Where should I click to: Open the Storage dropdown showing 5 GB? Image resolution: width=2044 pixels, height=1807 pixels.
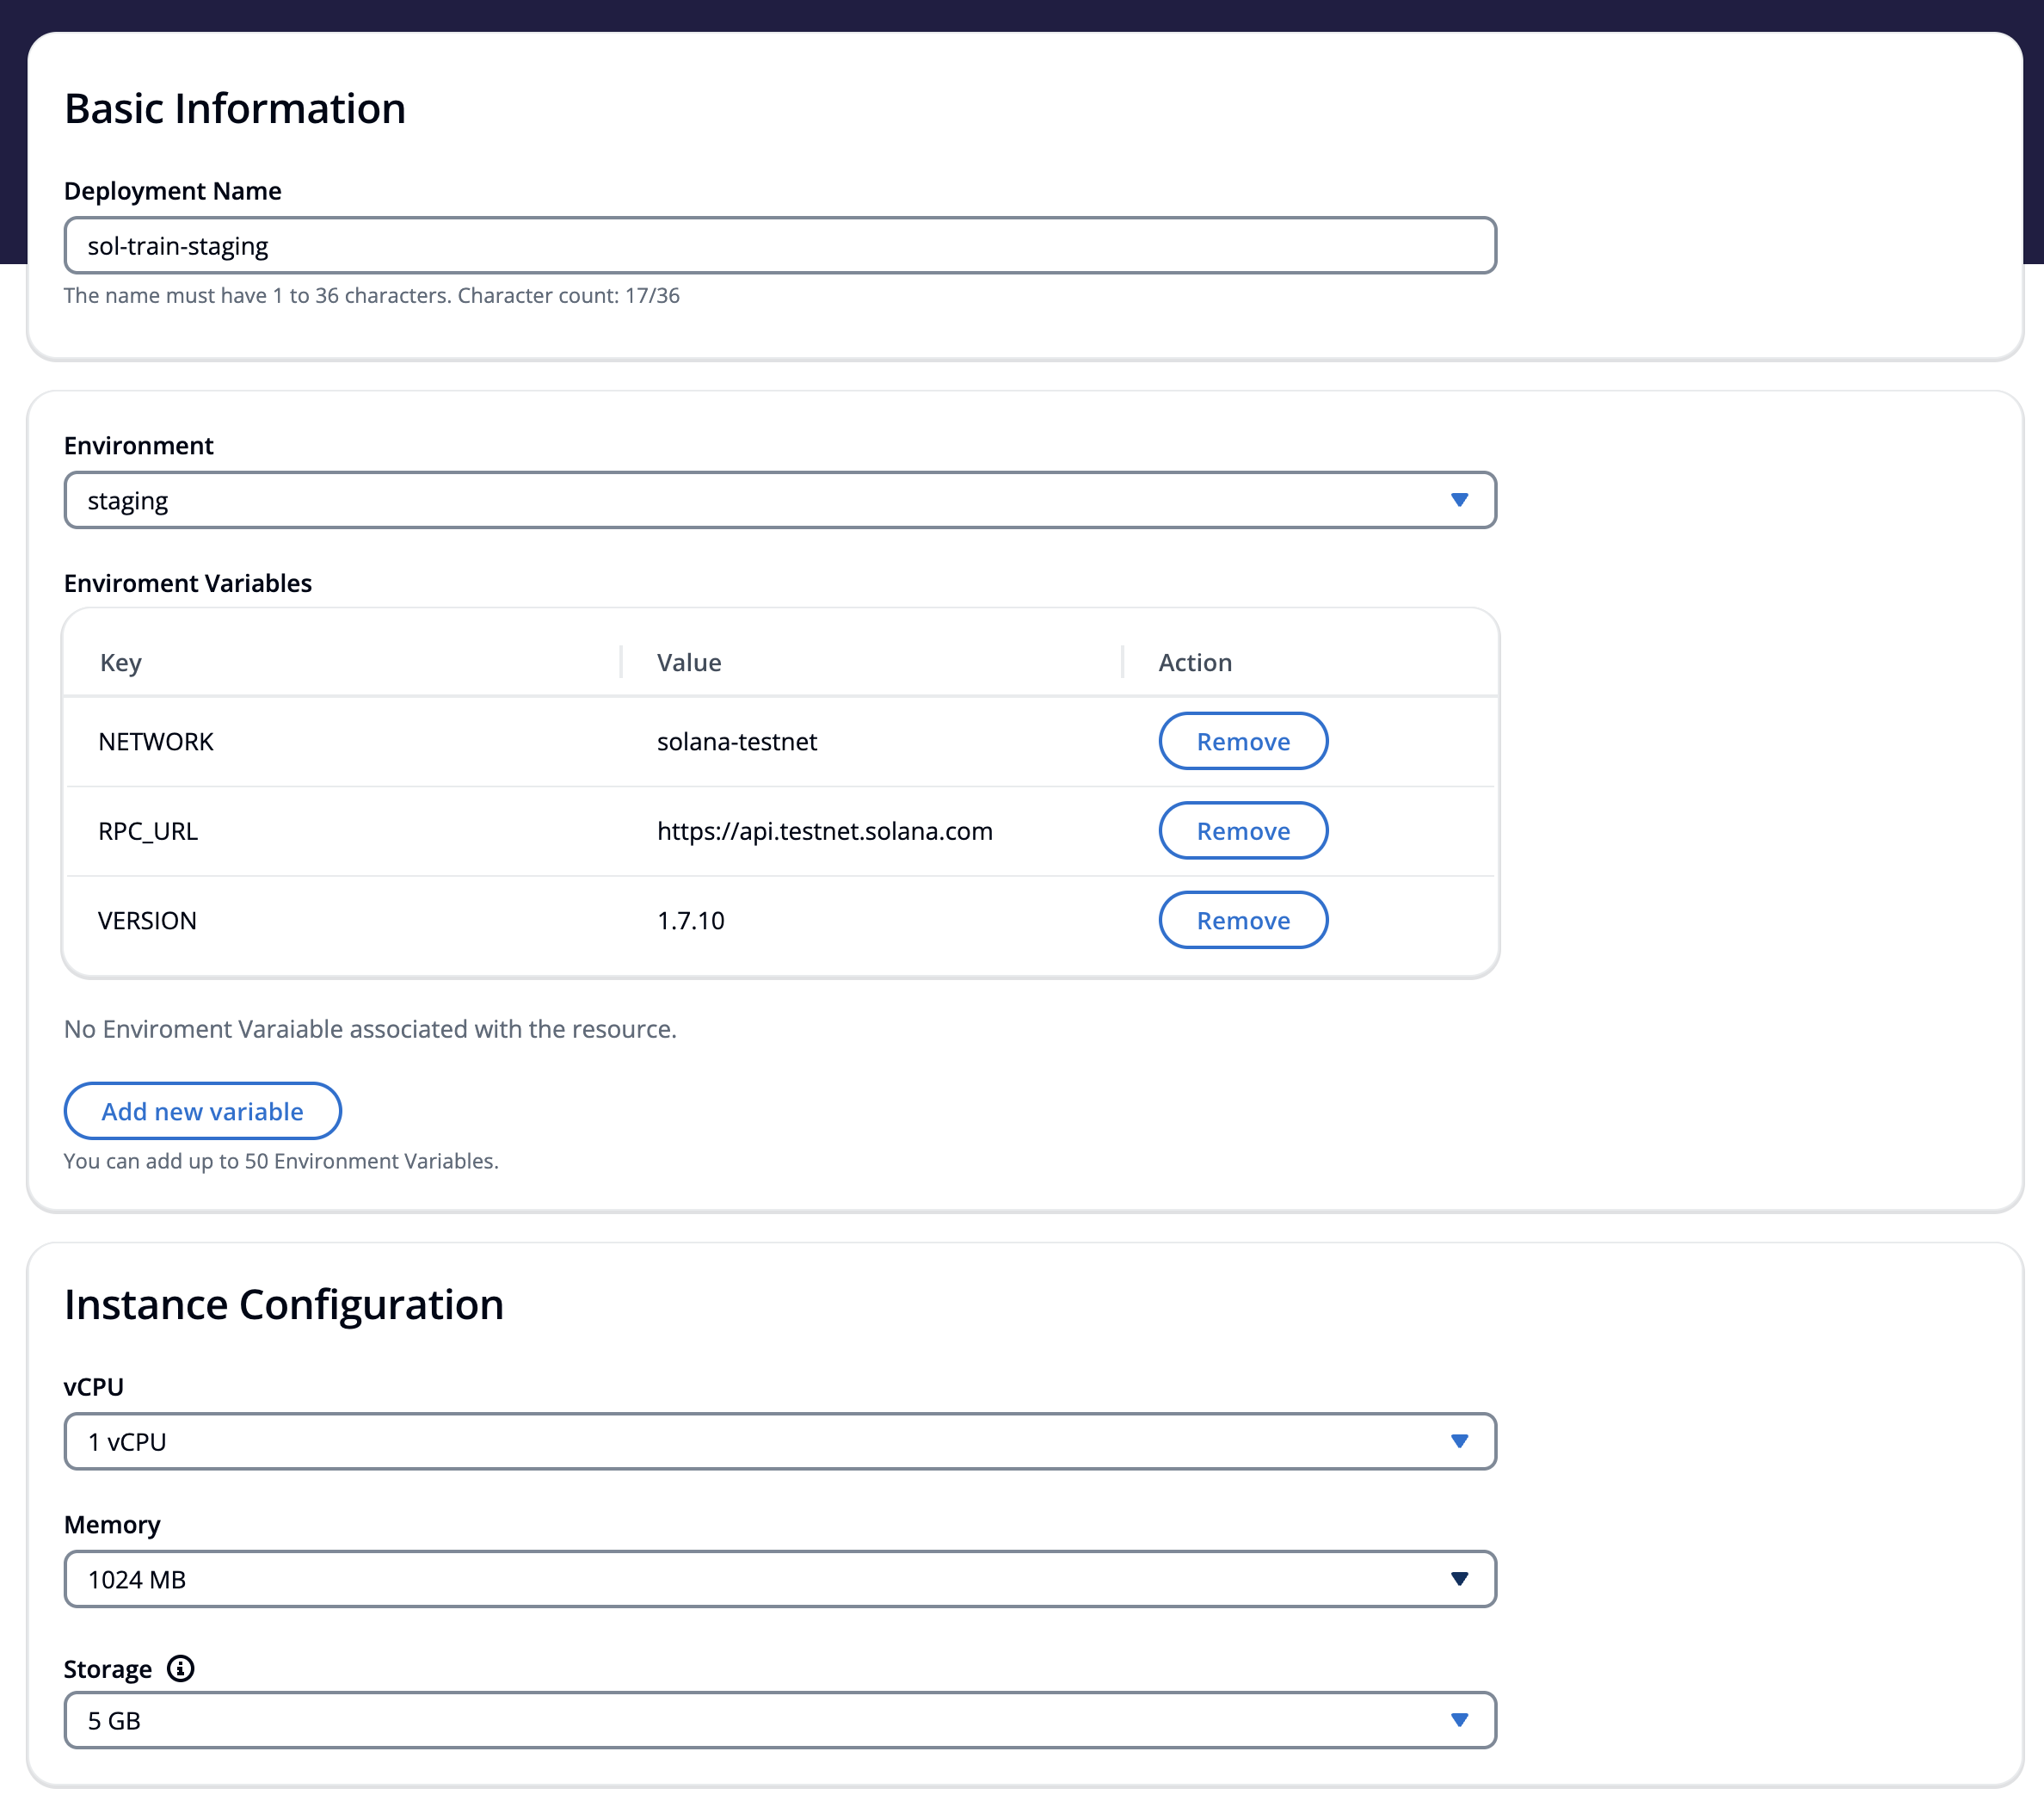tap(780, 1720)
